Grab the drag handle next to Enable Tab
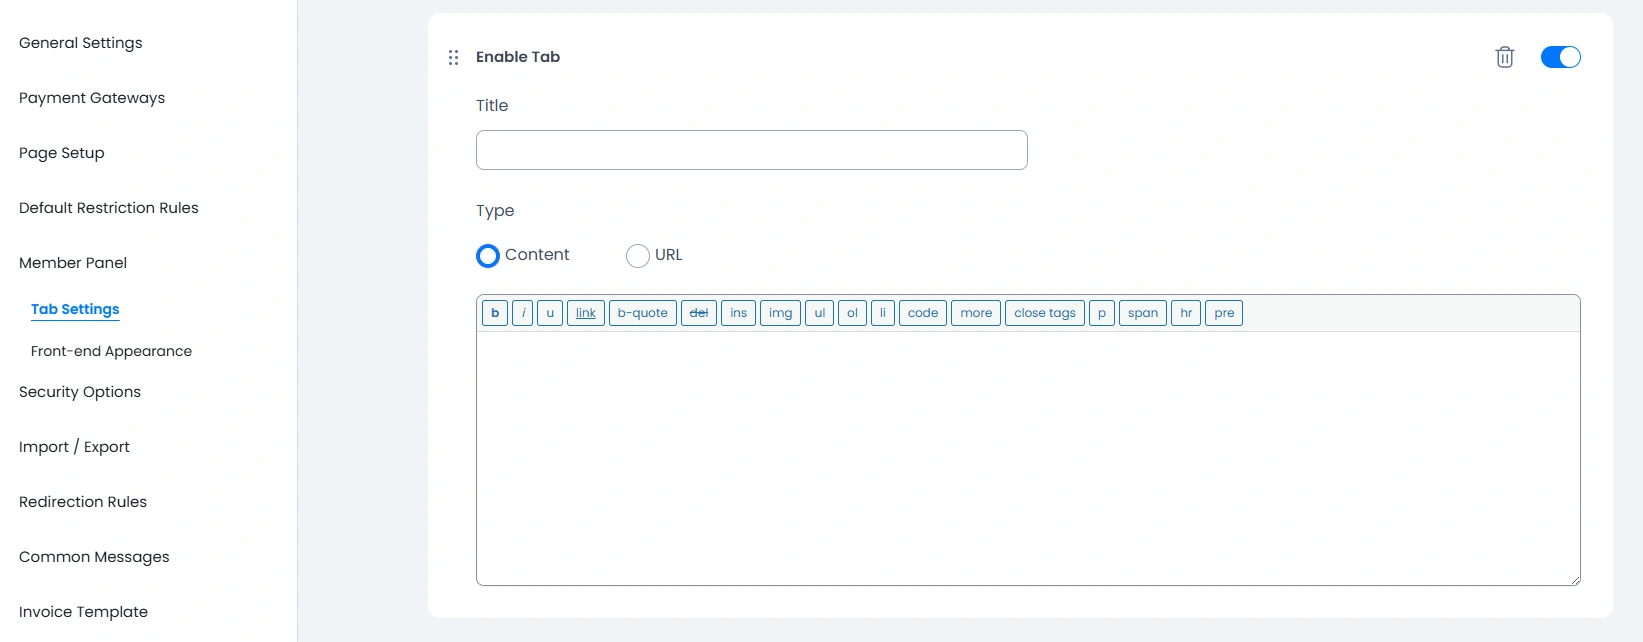This screenshot has width=1643, height=642. (453, 57)
